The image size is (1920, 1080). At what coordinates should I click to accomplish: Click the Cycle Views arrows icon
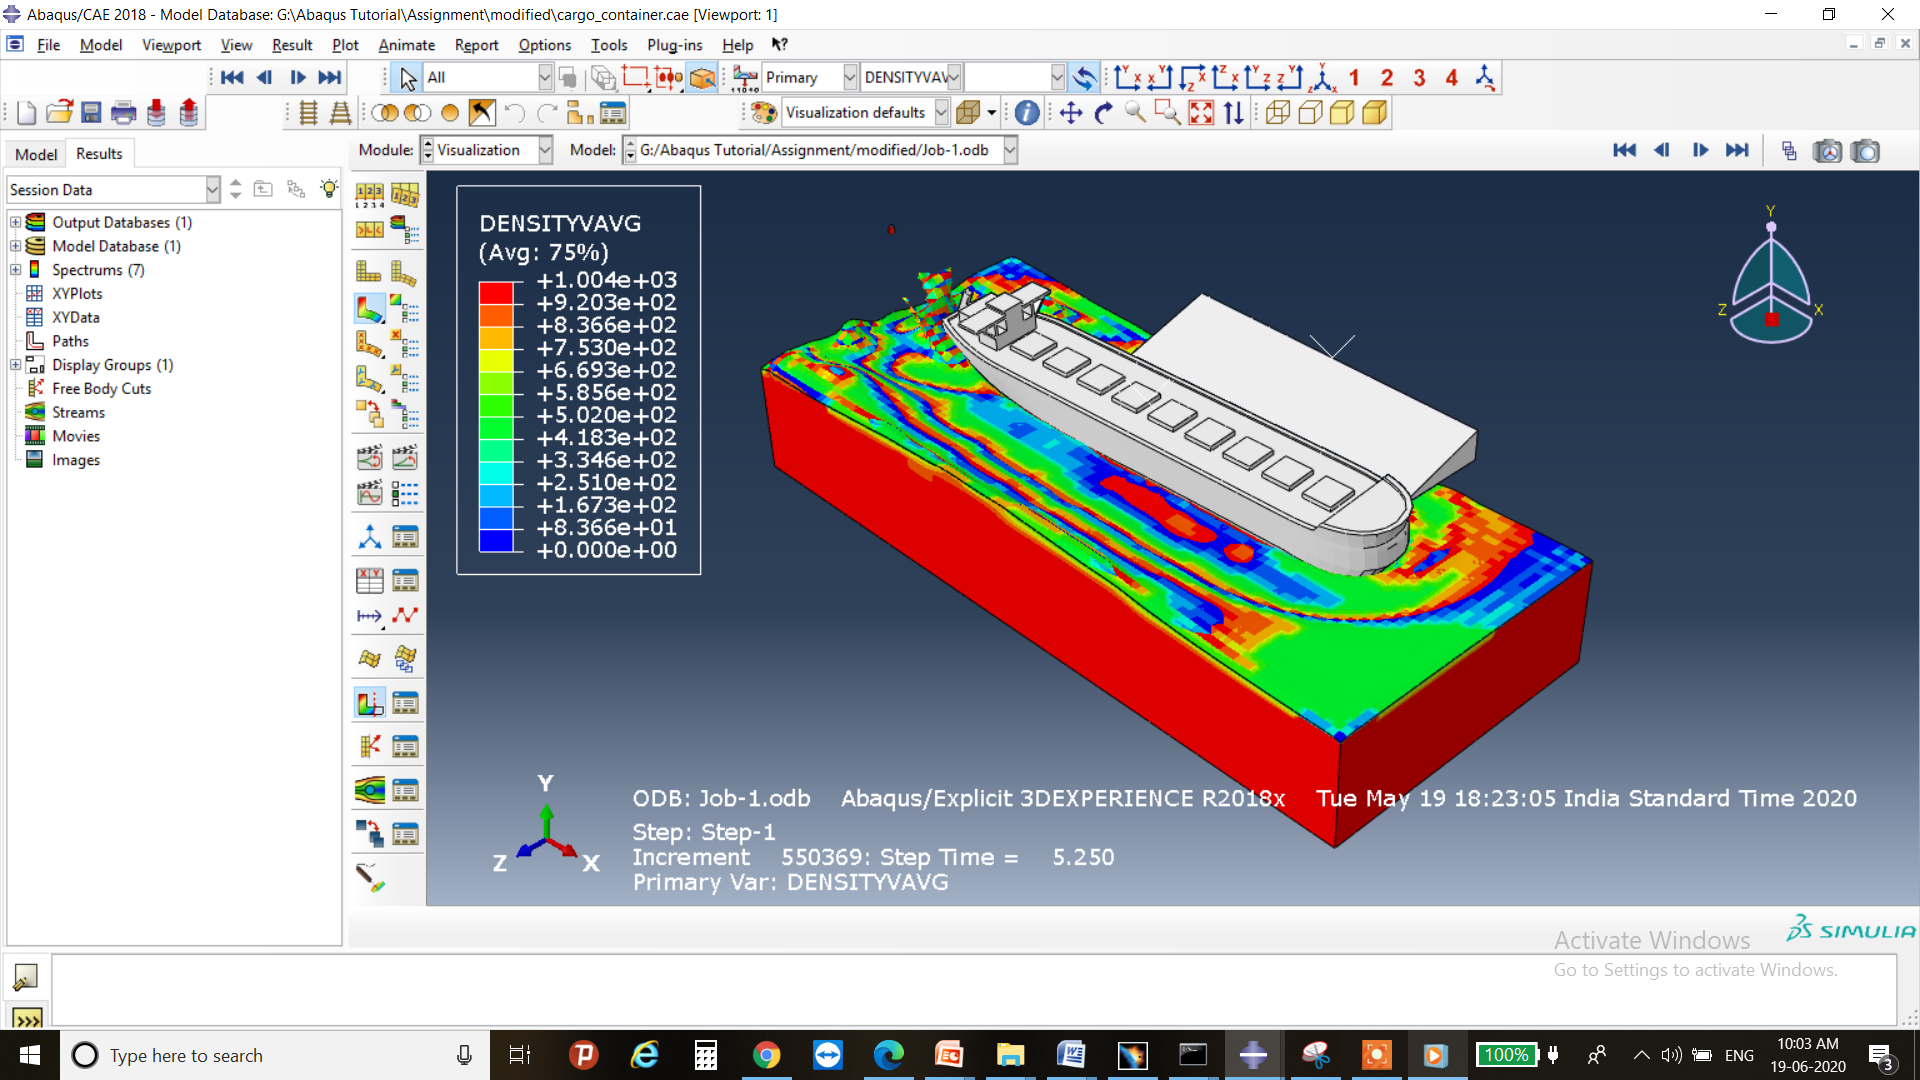(1234, 113)
